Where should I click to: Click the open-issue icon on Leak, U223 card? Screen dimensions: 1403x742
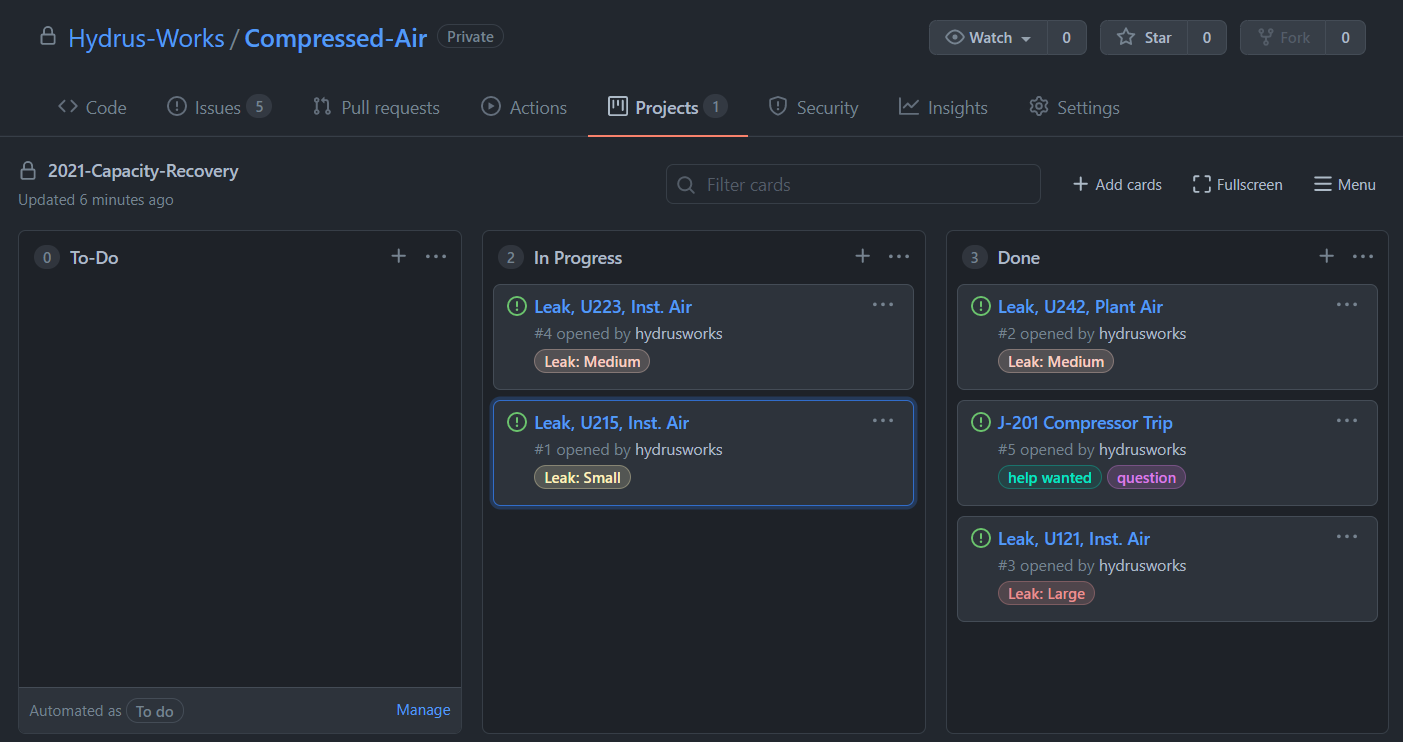(517, 306)
